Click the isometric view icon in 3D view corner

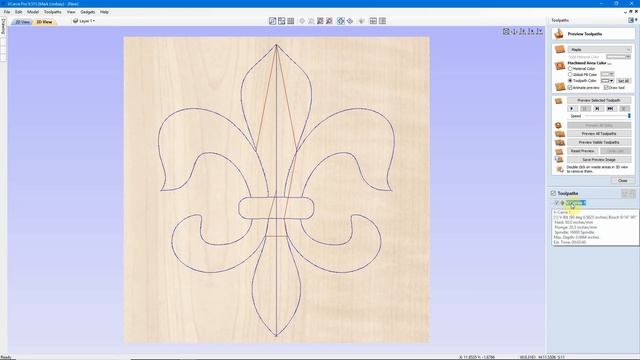[x=506, y=31]
